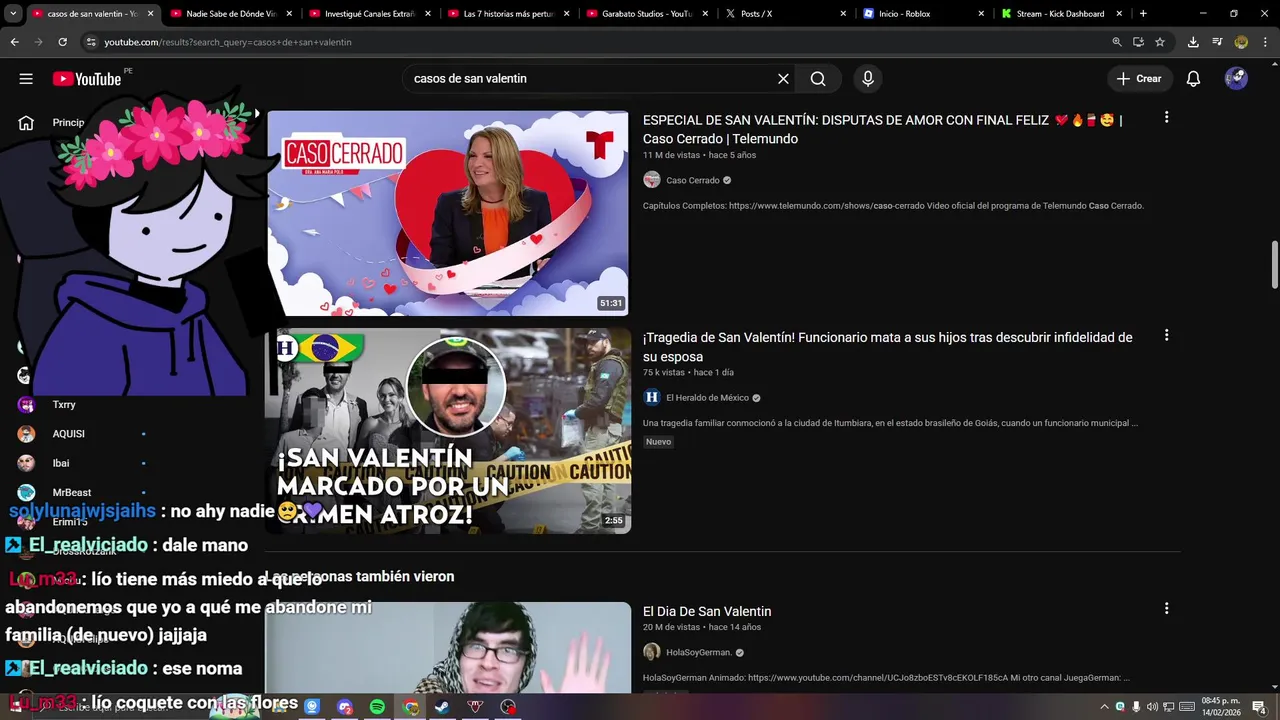The width and height of the screenshot is (1280, 720).
Task: Switch to the Inicio - Roblox tab
Action: click(x=923, y=14)
